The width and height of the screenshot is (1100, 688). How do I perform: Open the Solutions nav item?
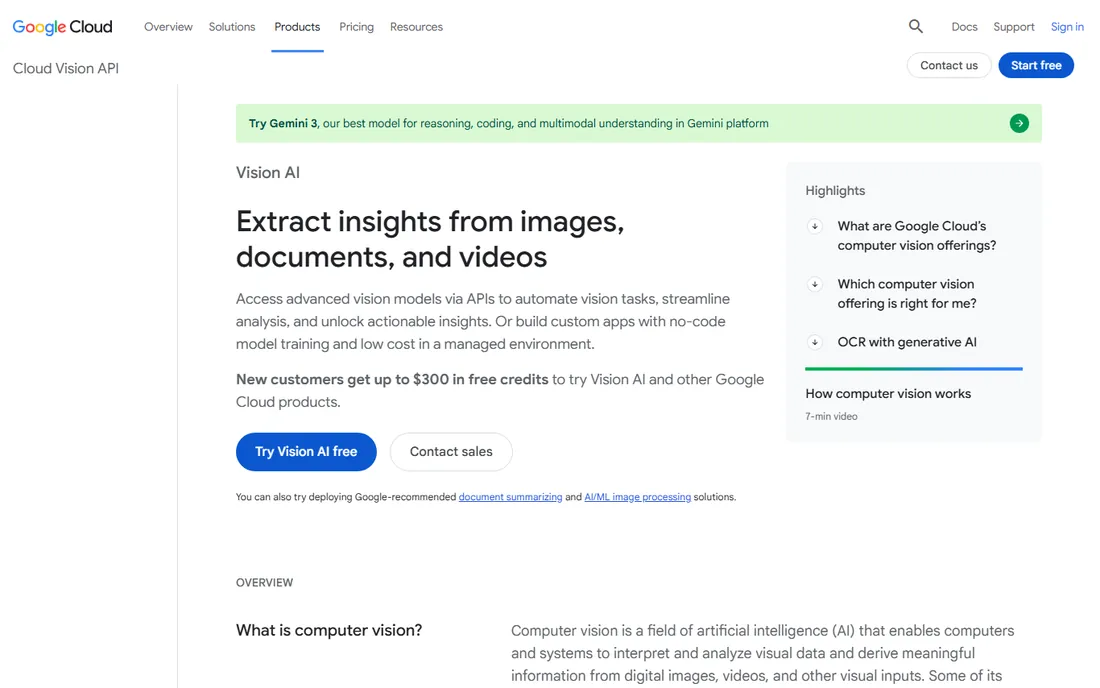232,27
